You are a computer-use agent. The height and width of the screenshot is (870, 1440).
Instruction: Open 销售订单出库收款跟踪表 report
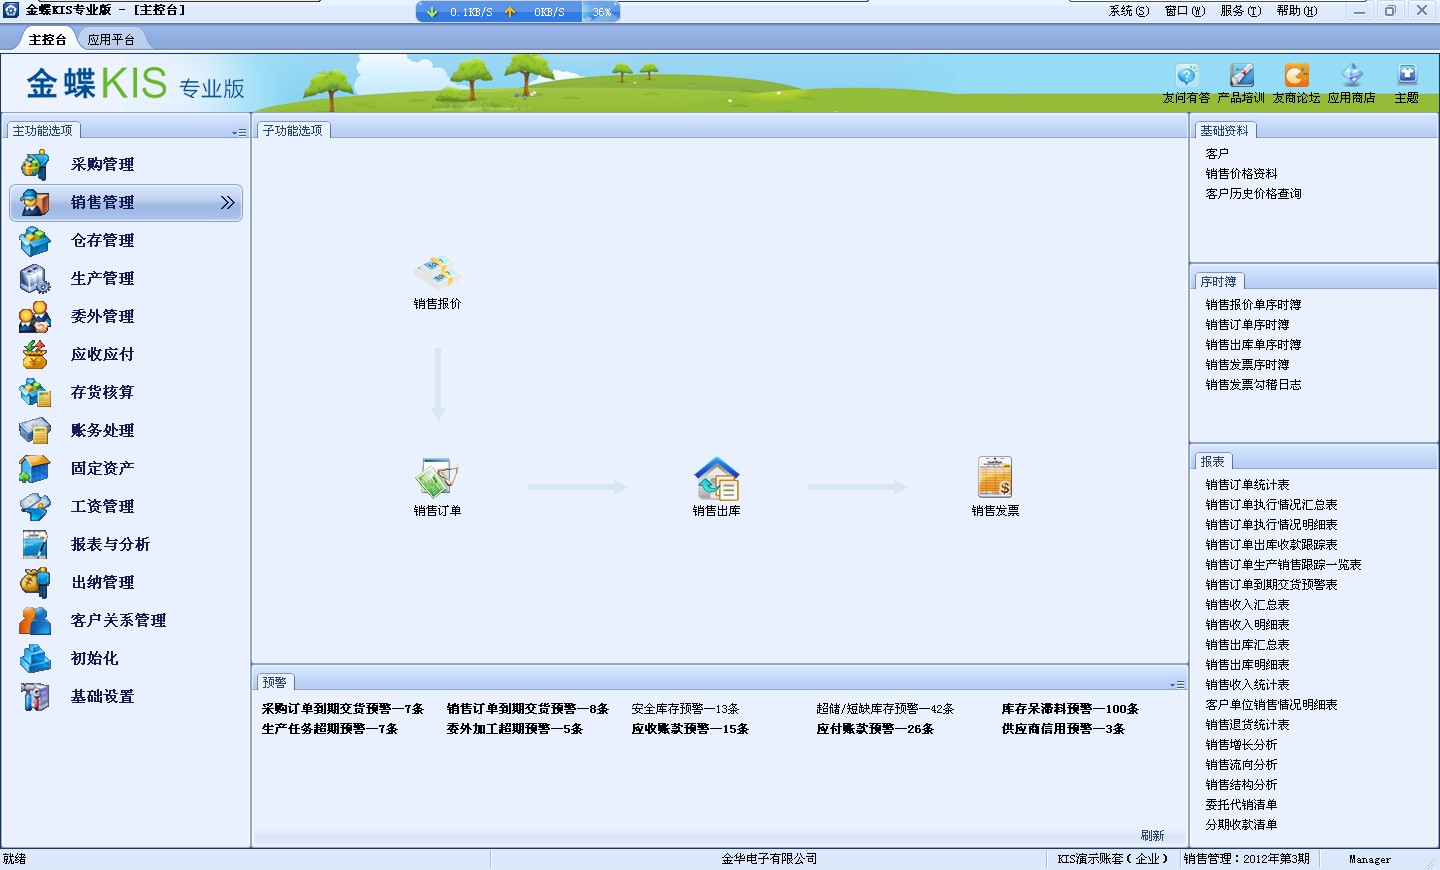1271,545
